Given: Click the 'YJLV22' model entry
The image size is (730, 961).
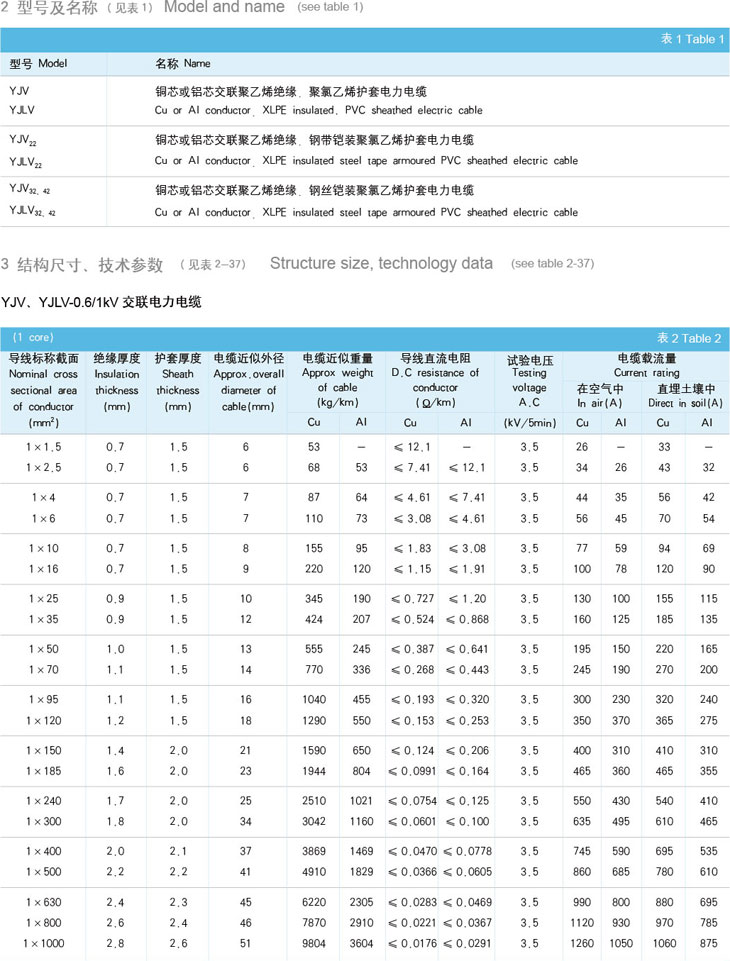Looking at the screenshot, I should (25, 162).
